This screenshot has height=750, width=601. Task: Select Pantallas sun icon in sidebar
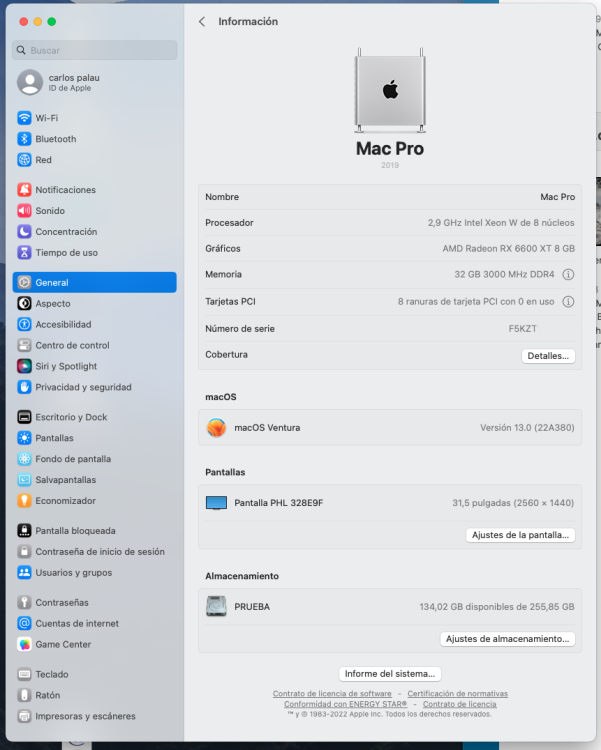click(x=24, y=438)
